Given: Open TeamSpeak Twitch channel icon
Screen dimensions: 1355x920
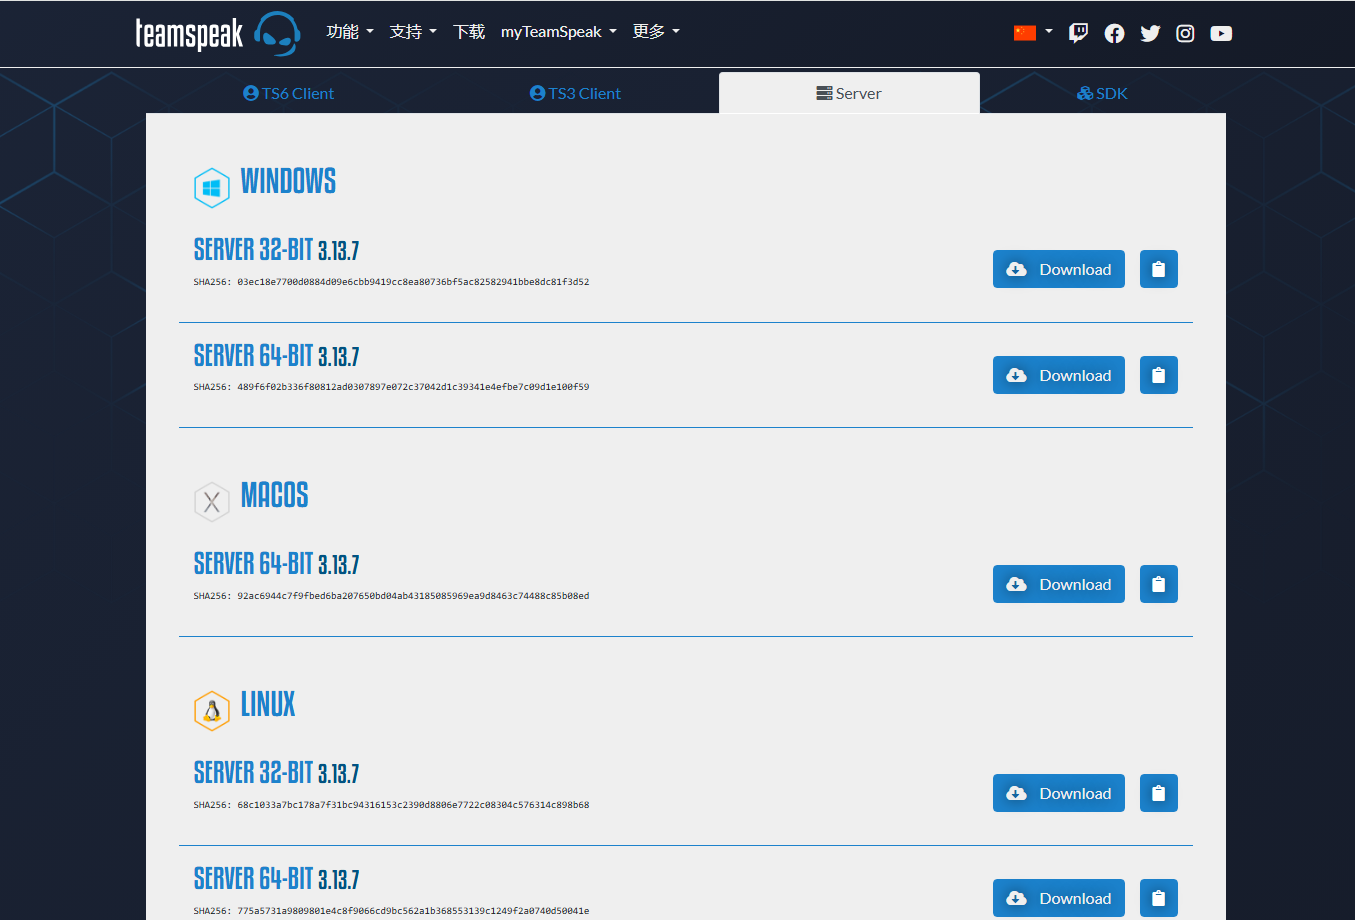Looking at the screenshot, I should point(1078,33).
